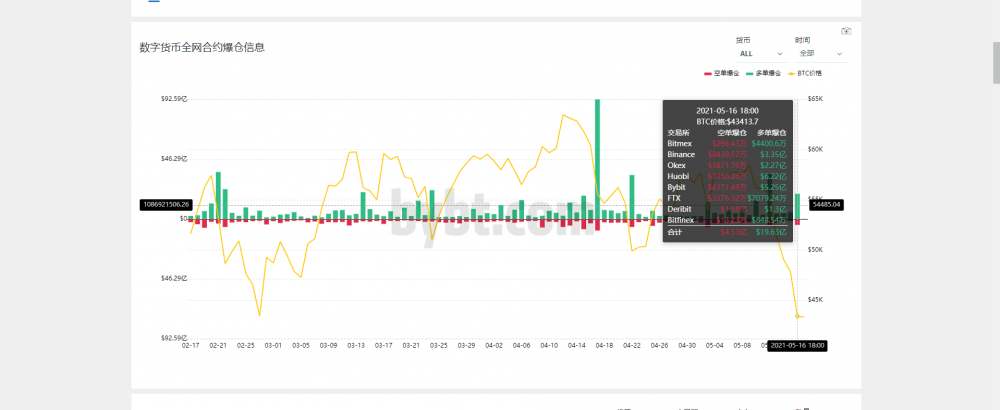The height and width of the screenshot is (410, 1000).
Task: Click the 2021-05-16 18:00 crosshair date label
Action: point(797,345)
